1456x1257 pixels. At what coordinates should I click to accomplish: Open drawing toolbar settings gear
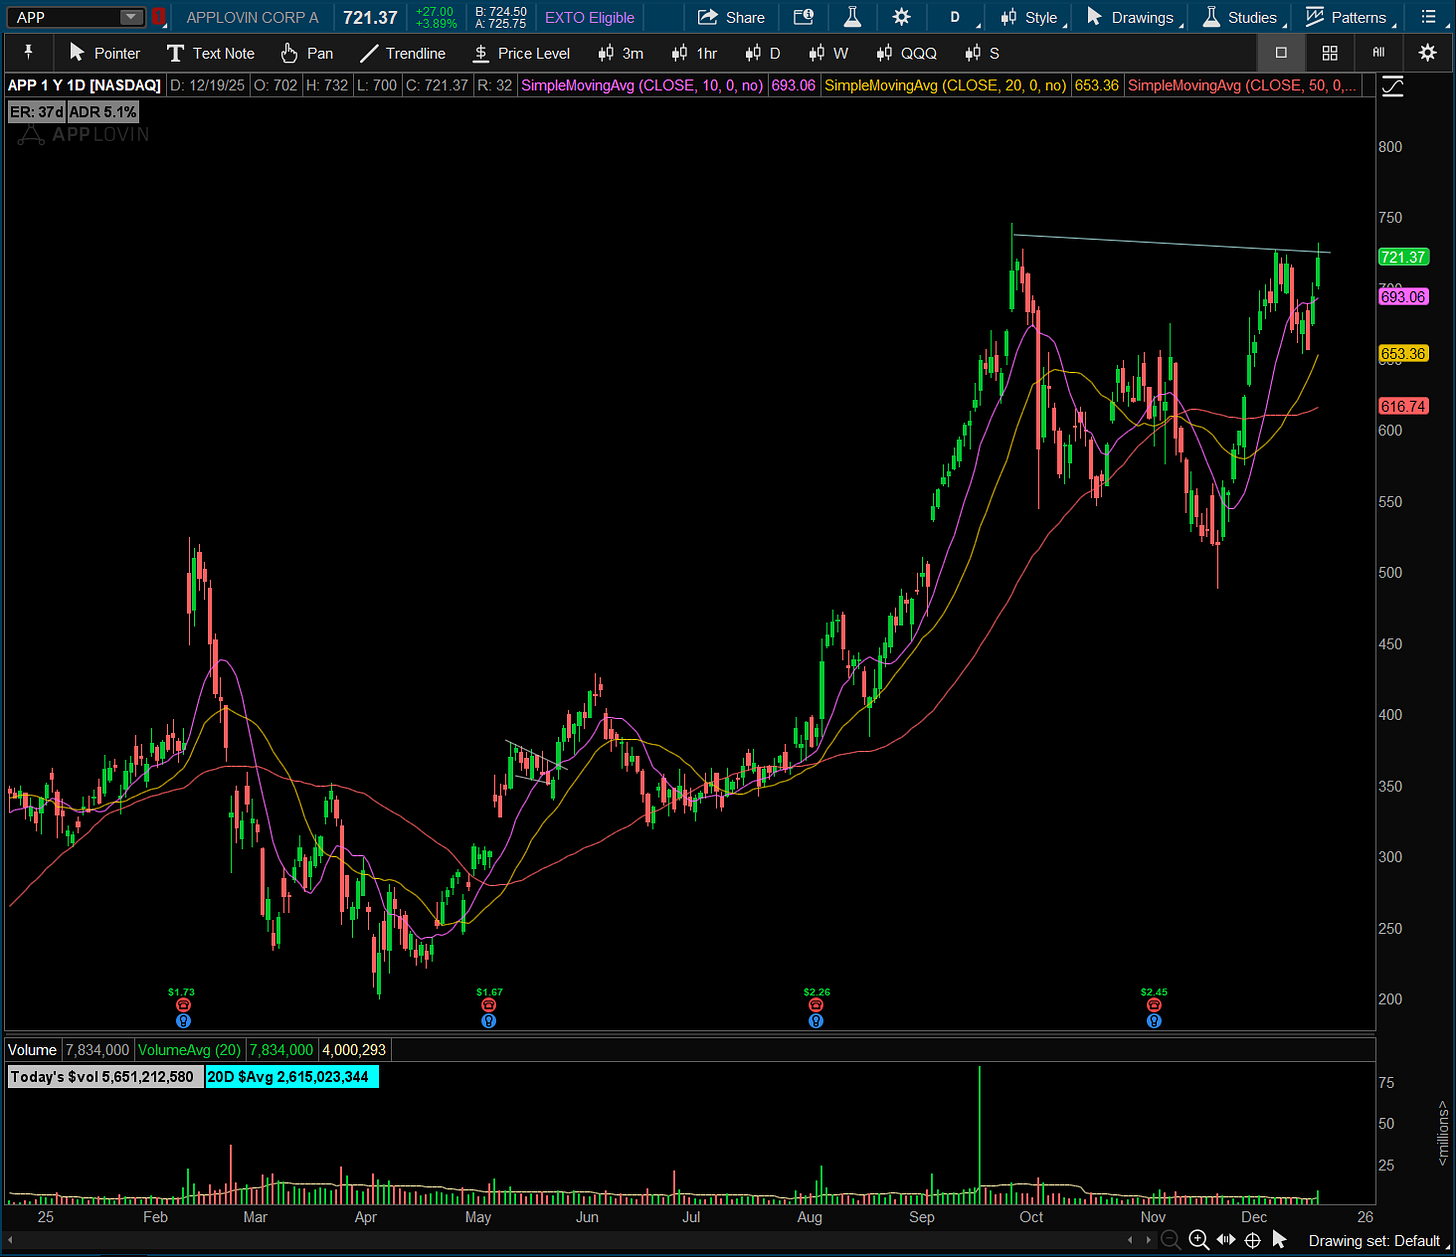point(1428,53)
